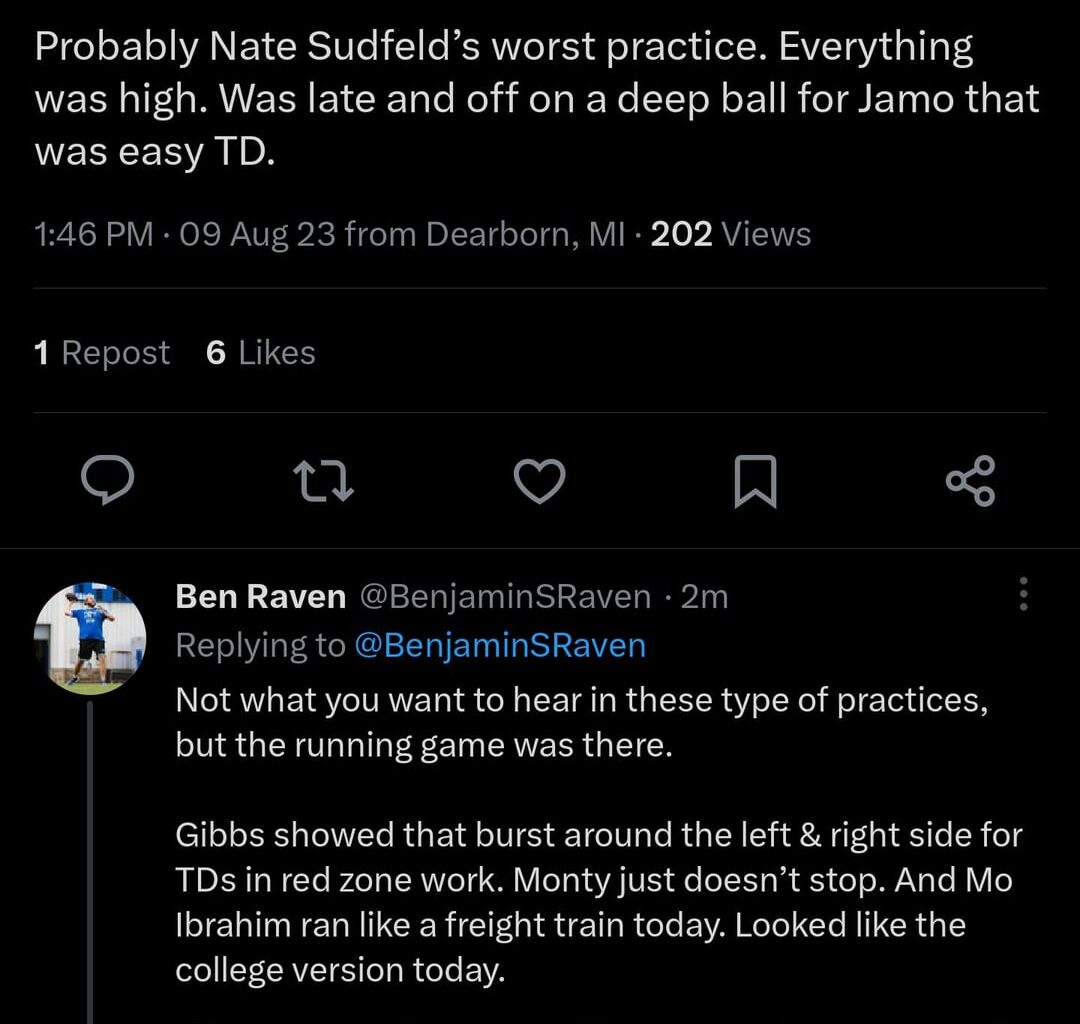Open sharing options via the share icon
The width and height of the screenshot is (1080, 1024).
(x=969, y=481)
